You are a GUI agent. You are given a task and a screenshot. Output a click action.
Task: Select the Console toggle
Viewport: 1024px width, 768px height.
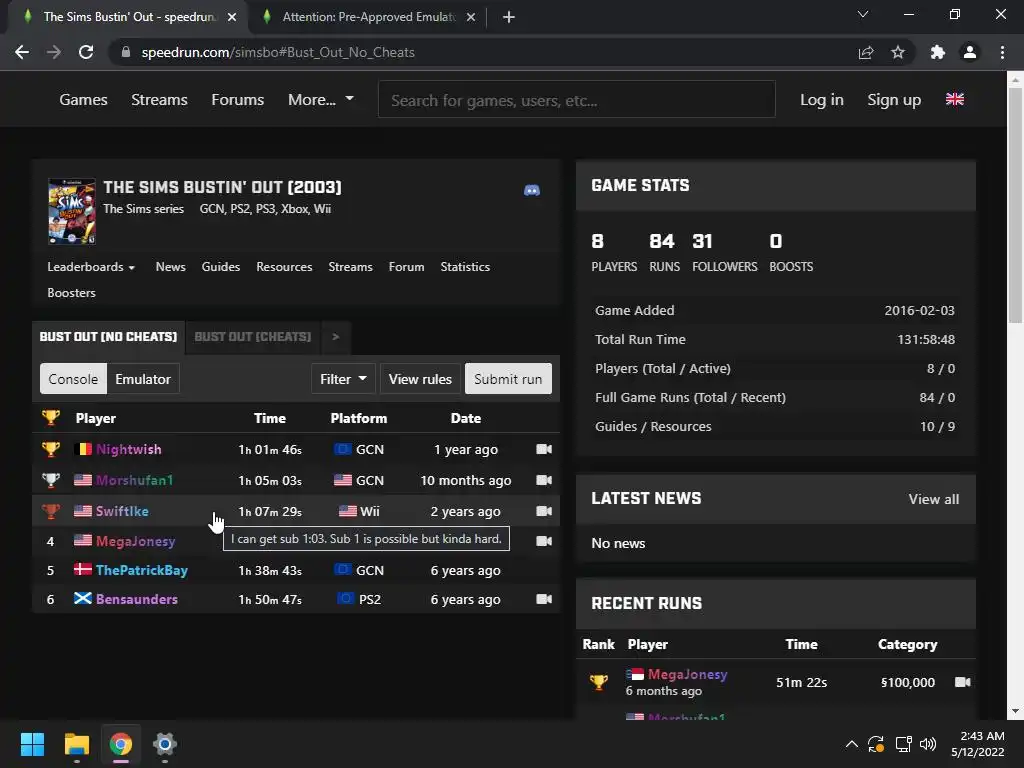click(73, 379)
